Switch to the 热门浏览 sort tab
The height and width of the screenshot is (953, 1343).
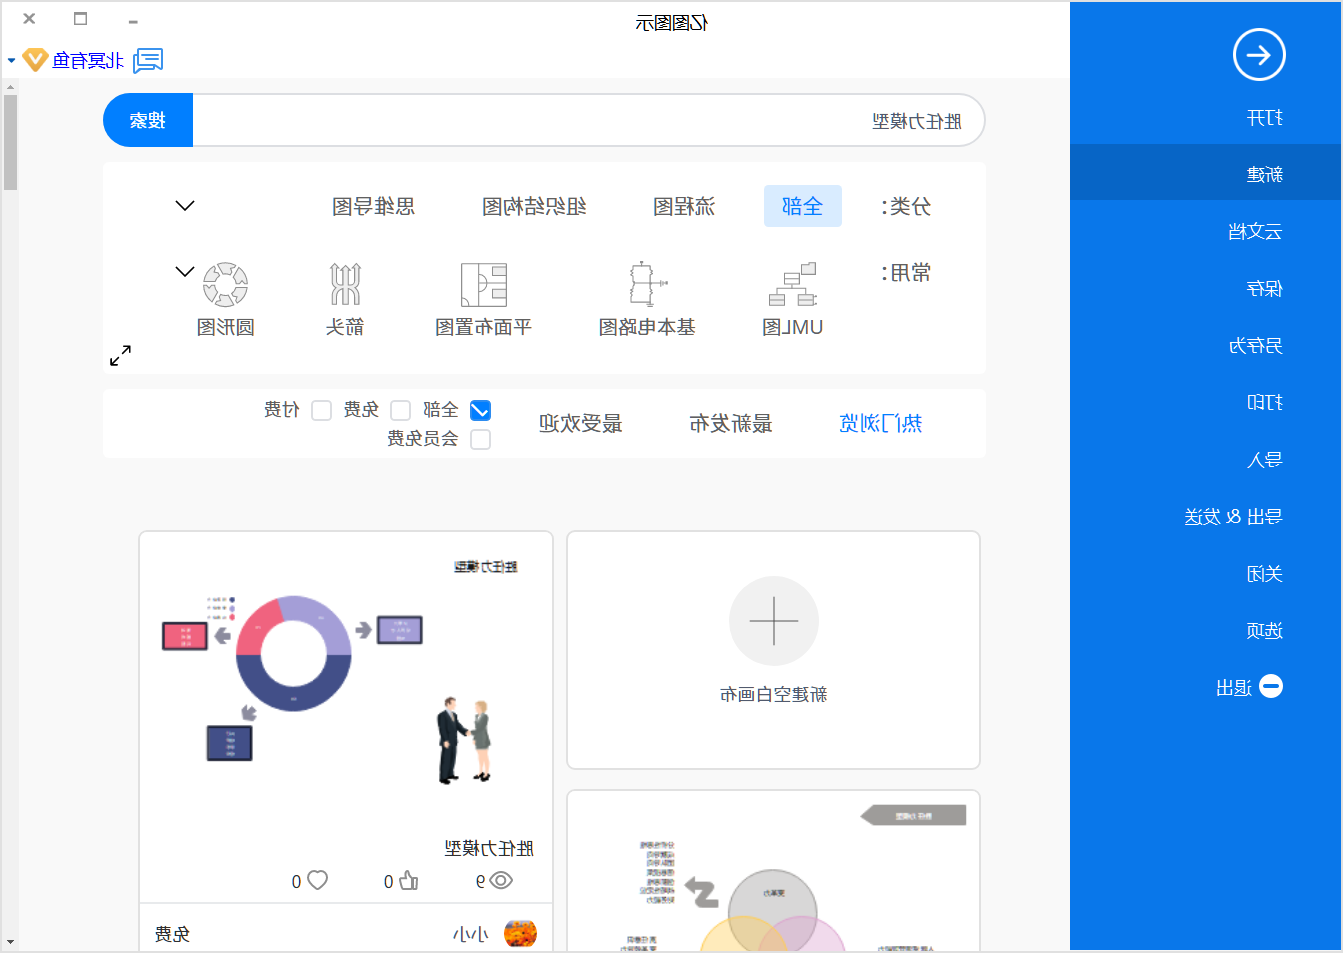(x=880, y=423)
